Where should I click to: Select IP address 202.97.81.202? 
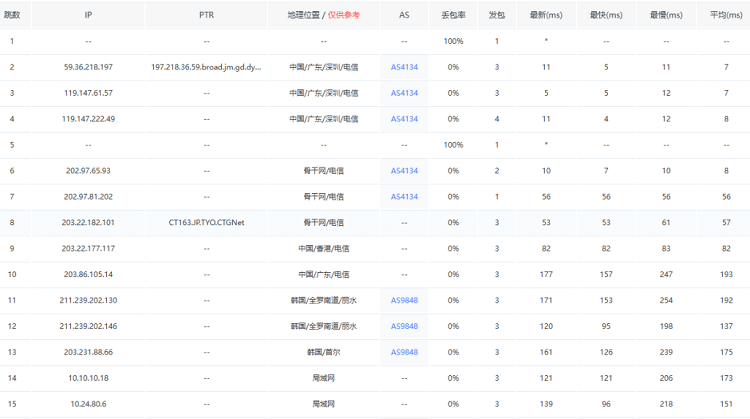88,197
